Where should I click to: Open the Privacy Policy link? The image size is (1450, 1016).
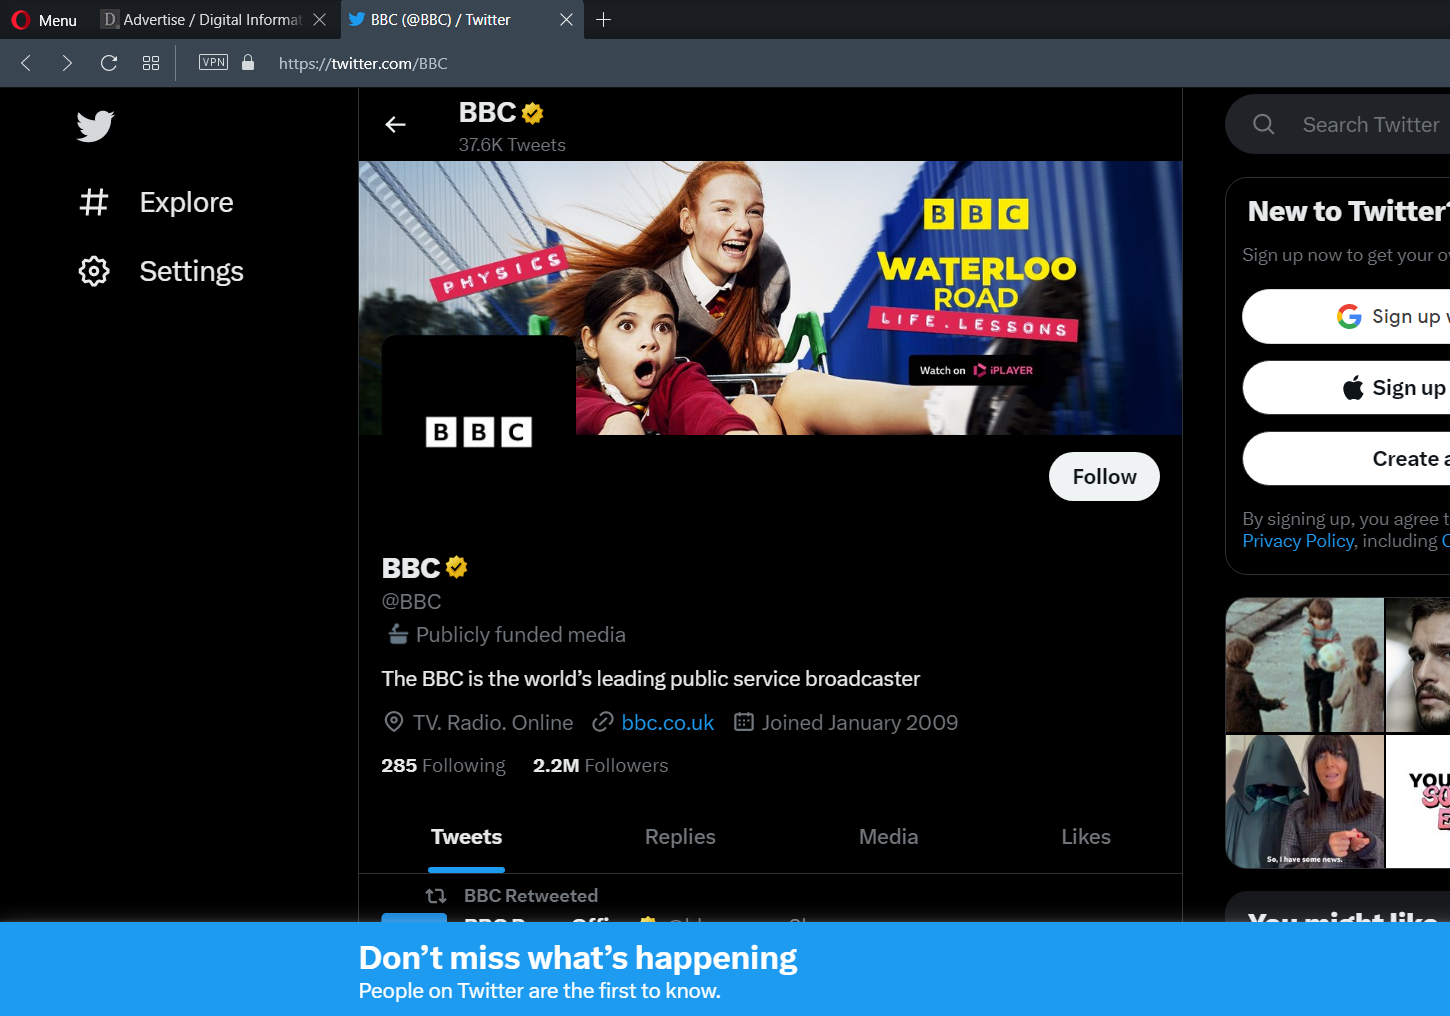[1298, 541]
